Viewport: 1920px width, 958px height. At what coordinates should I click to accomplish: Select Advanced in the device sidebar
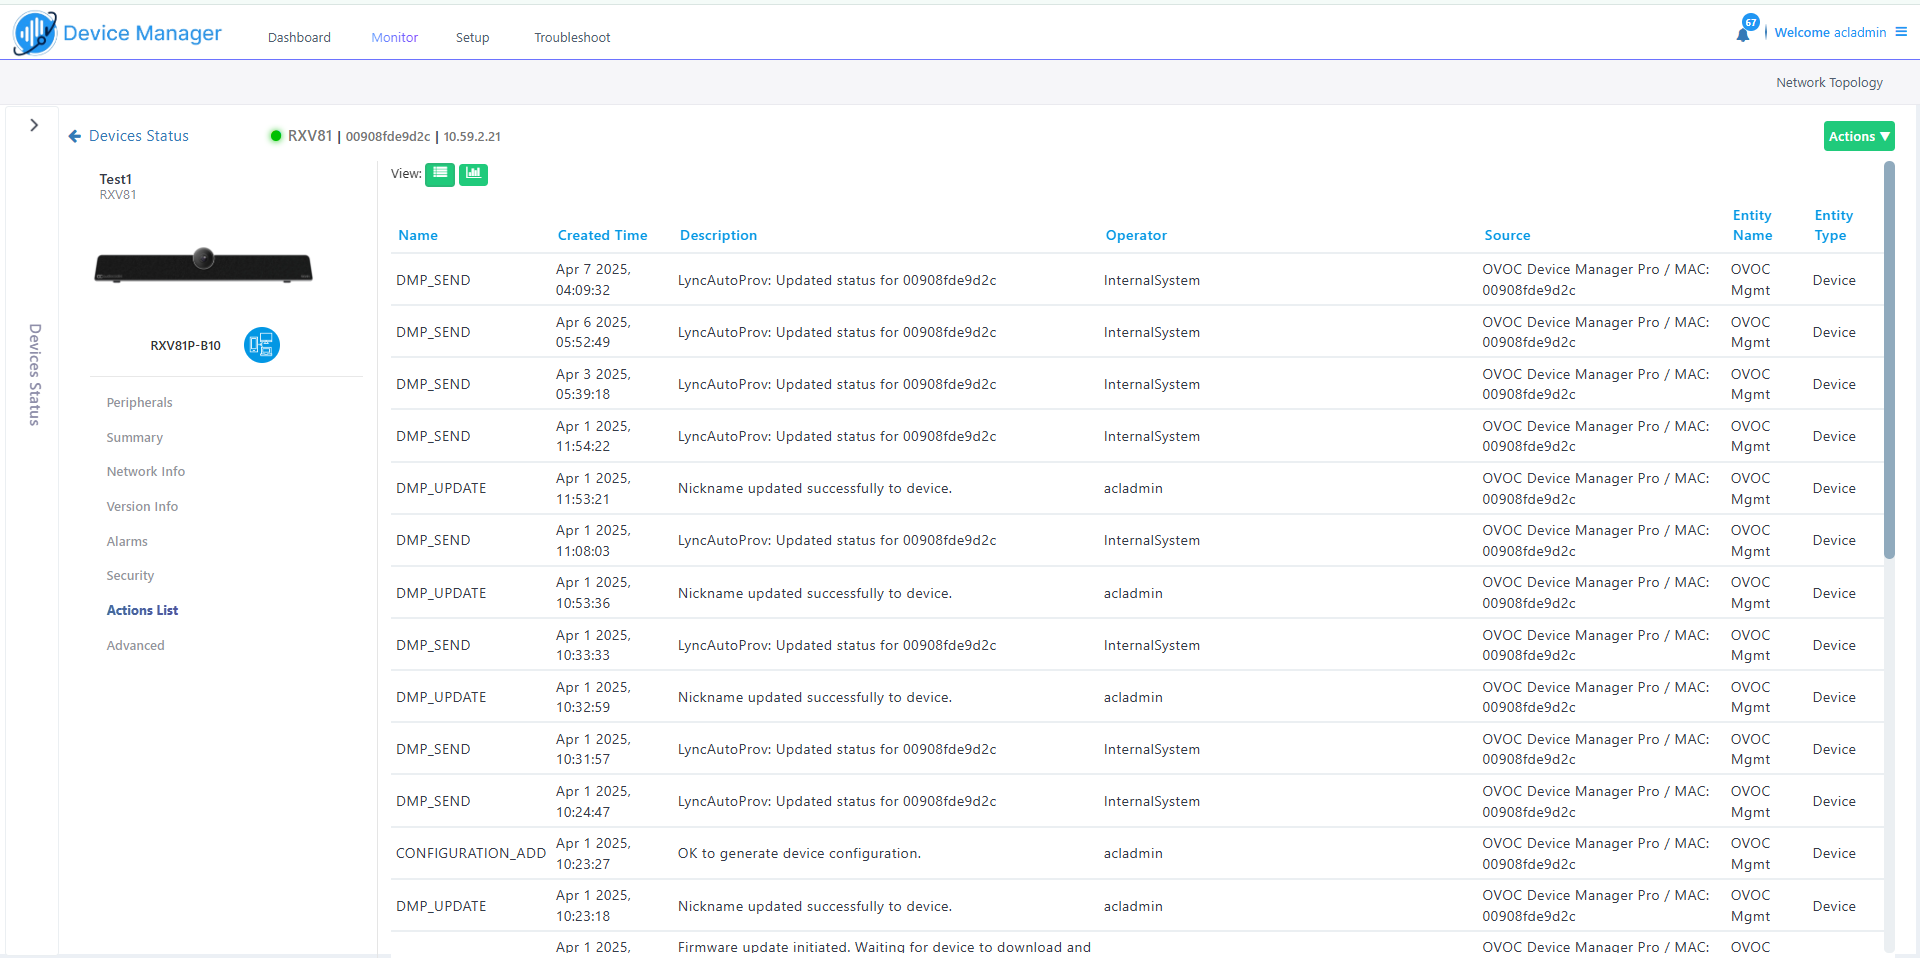click(x=135, y=645)
